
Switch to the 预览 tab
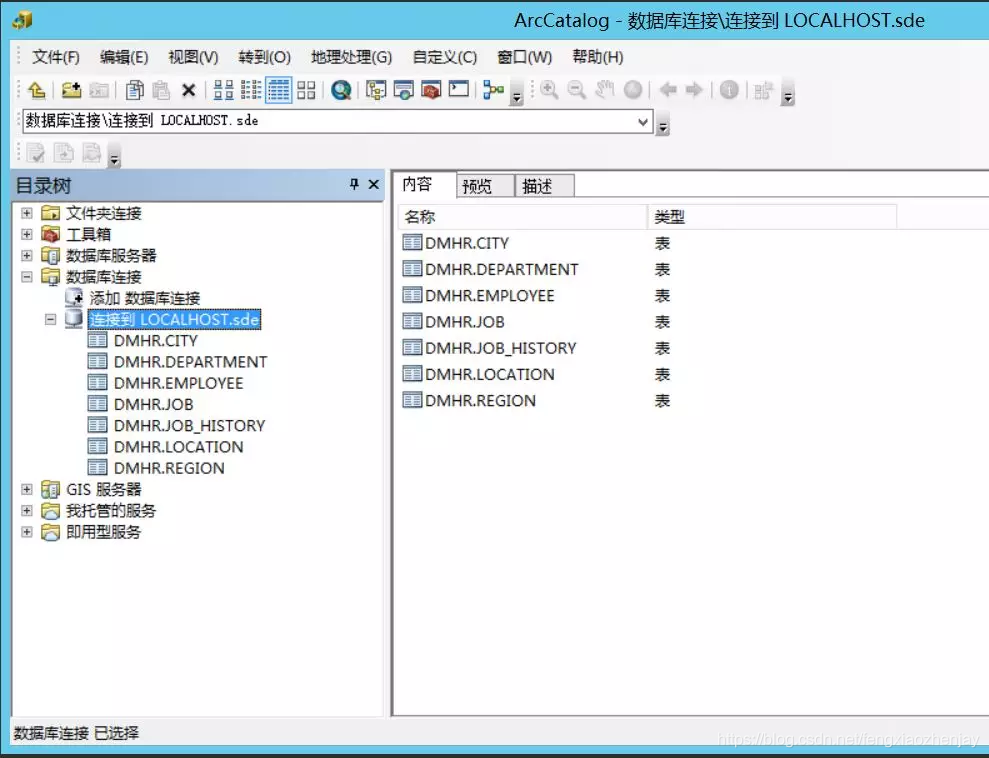click(x=484, y=186)
